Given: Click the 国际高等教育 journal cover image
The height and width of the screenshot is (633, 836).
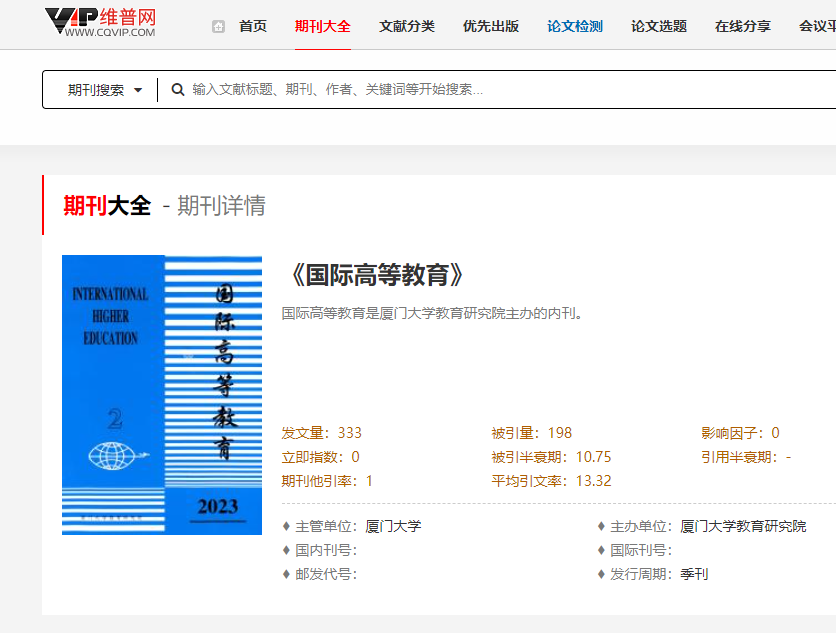Looking at the screenshot, I should 162,395.
